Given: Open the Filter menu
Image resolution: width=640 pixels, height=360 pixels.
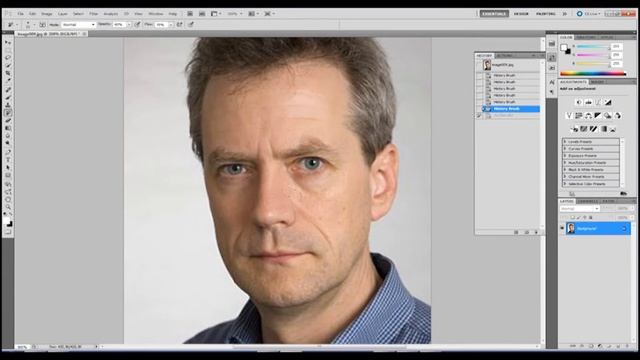Looking at the screenshot, I should [x=93, y=14].
